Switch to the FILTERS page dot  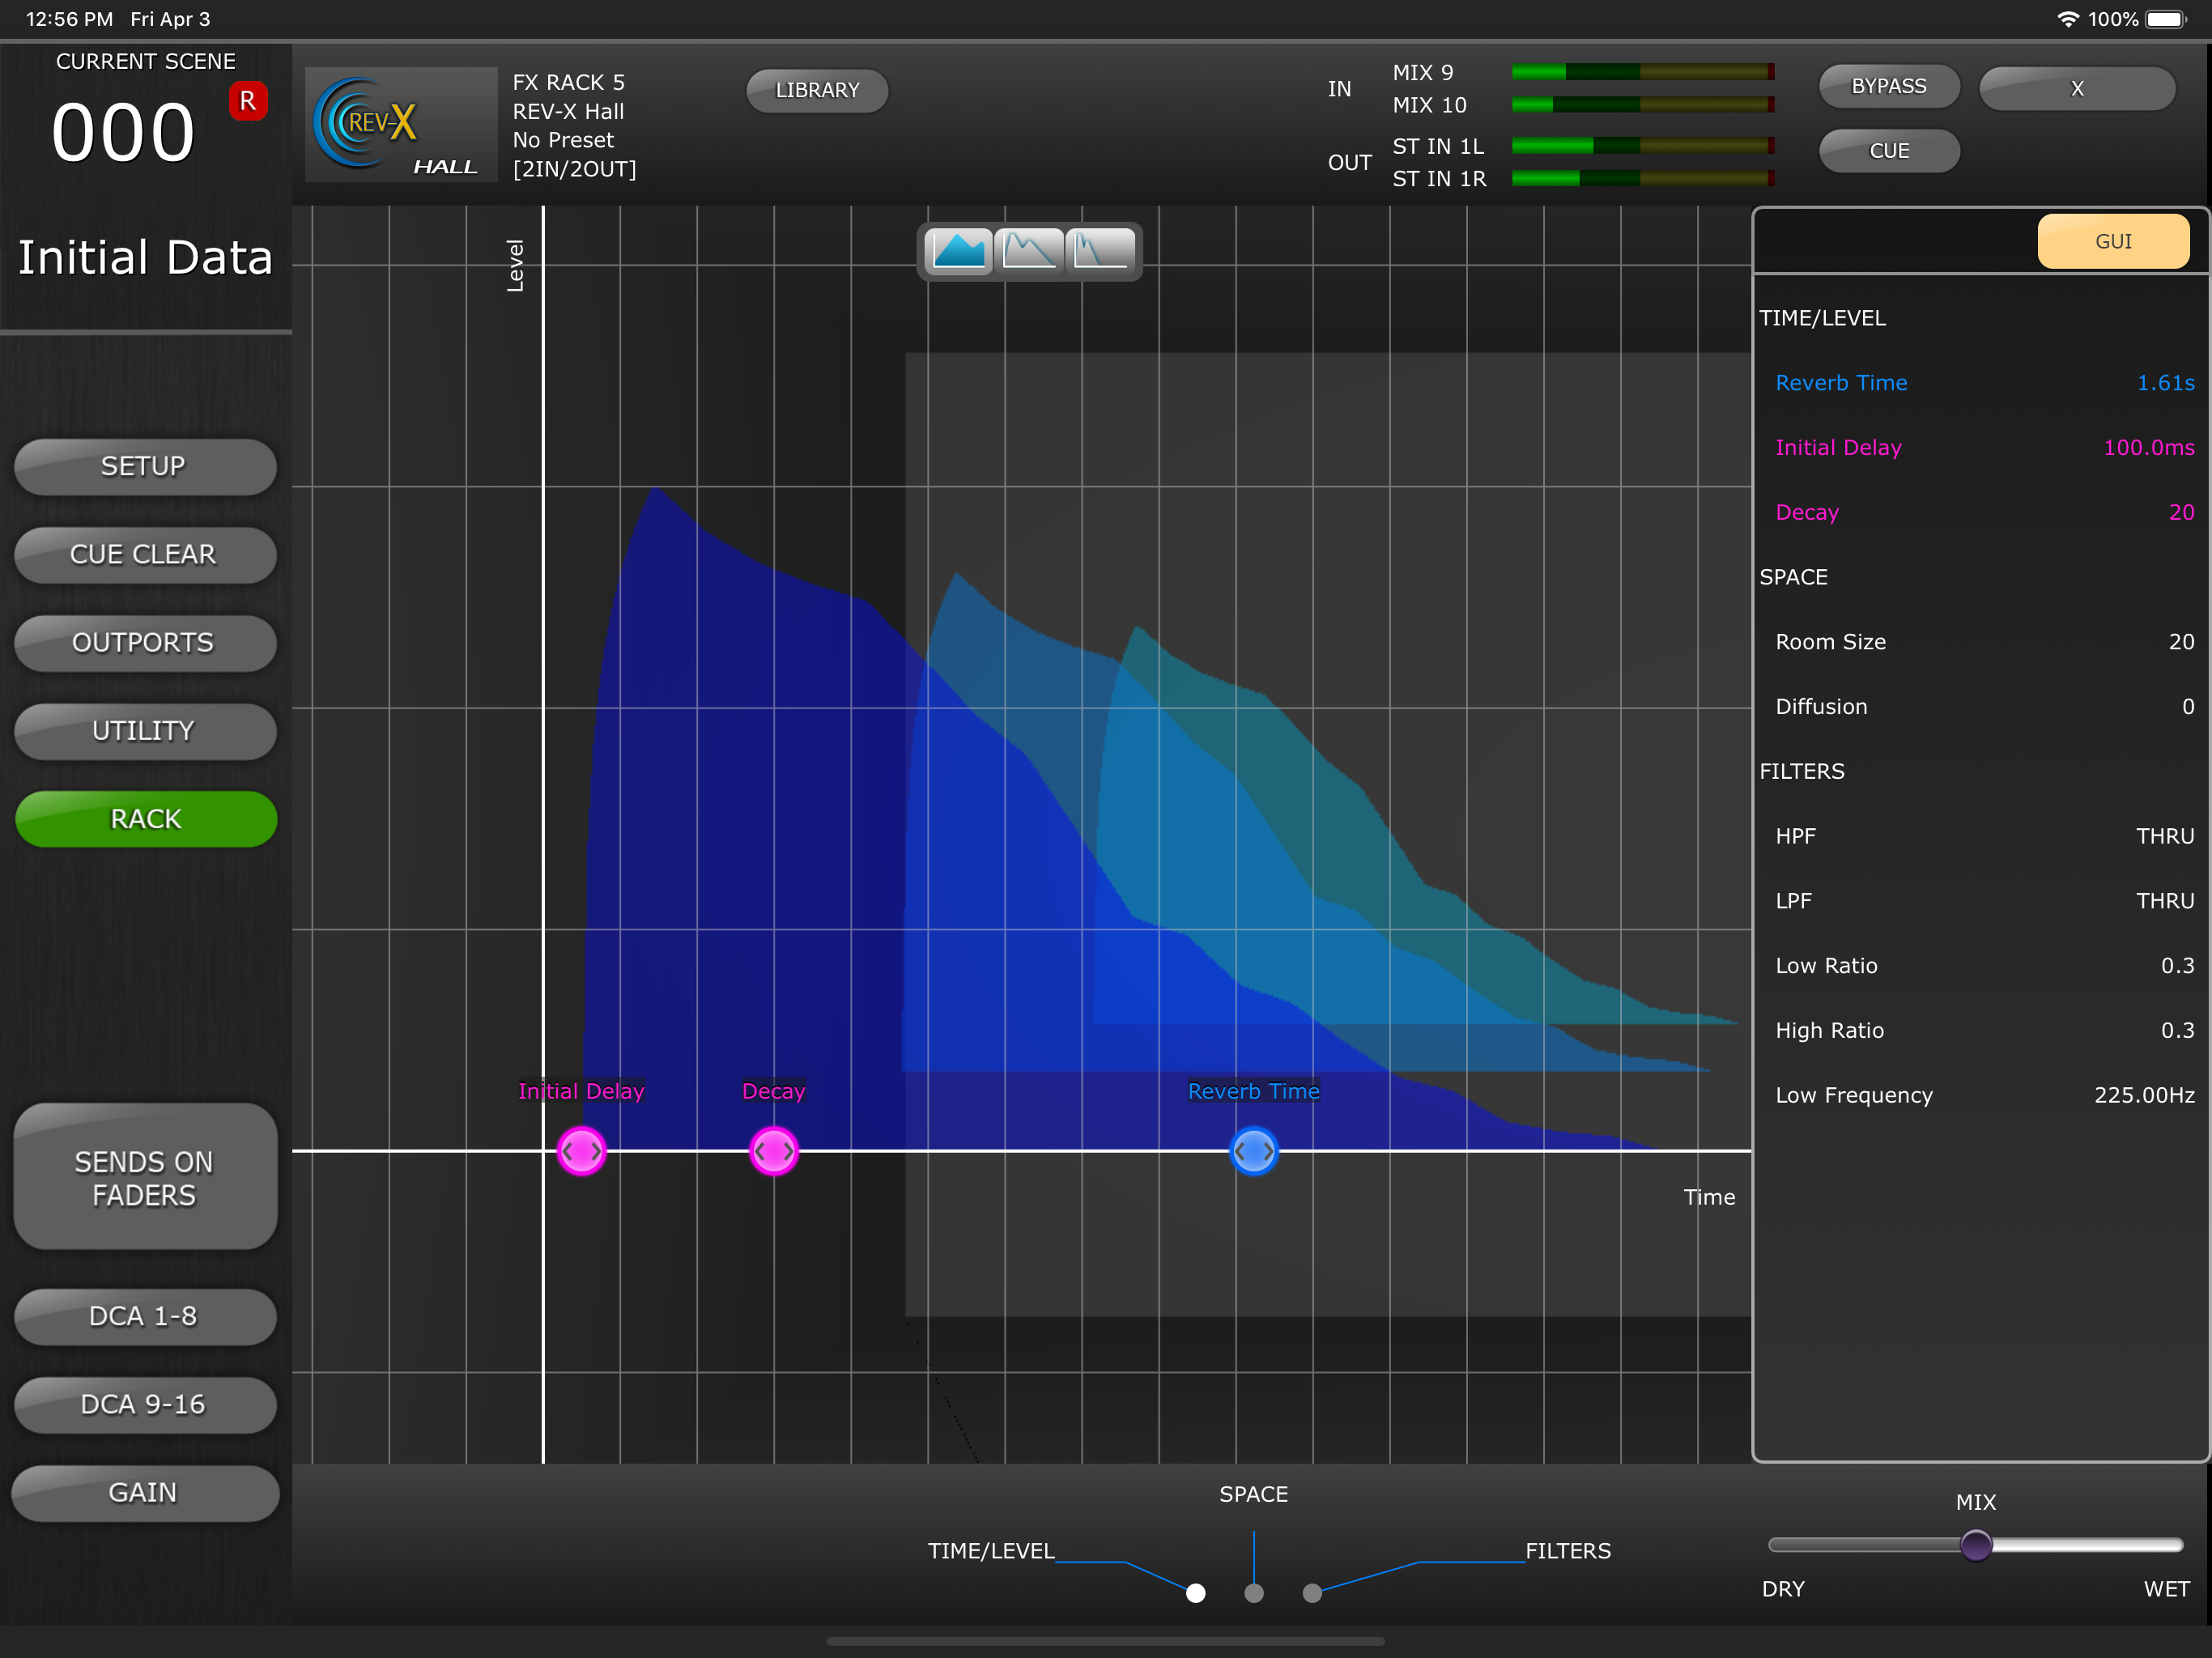click(1312, 1593)
